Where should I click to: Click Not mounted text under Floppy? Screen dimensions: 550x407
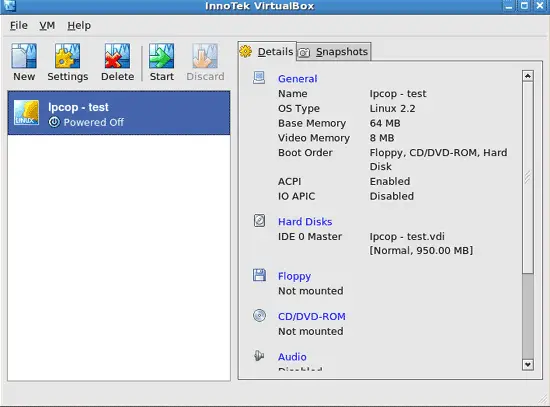[x=310, y=291]
